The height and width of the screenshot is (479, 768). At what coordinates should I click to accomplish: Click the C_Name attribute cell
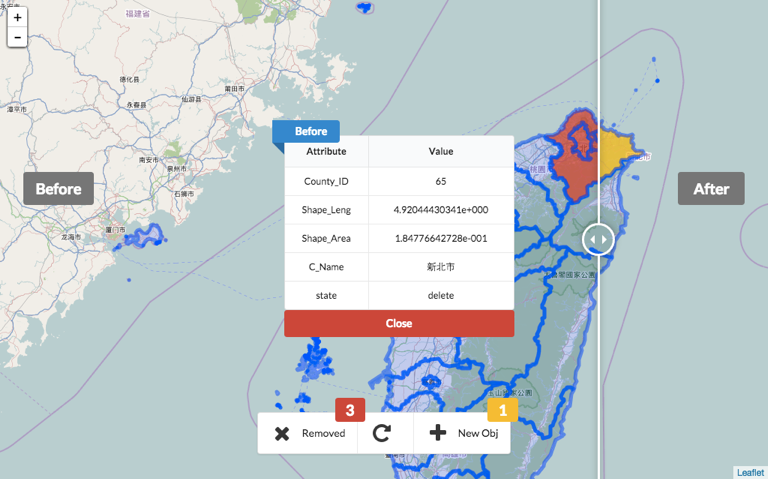[x=326, y=267]
